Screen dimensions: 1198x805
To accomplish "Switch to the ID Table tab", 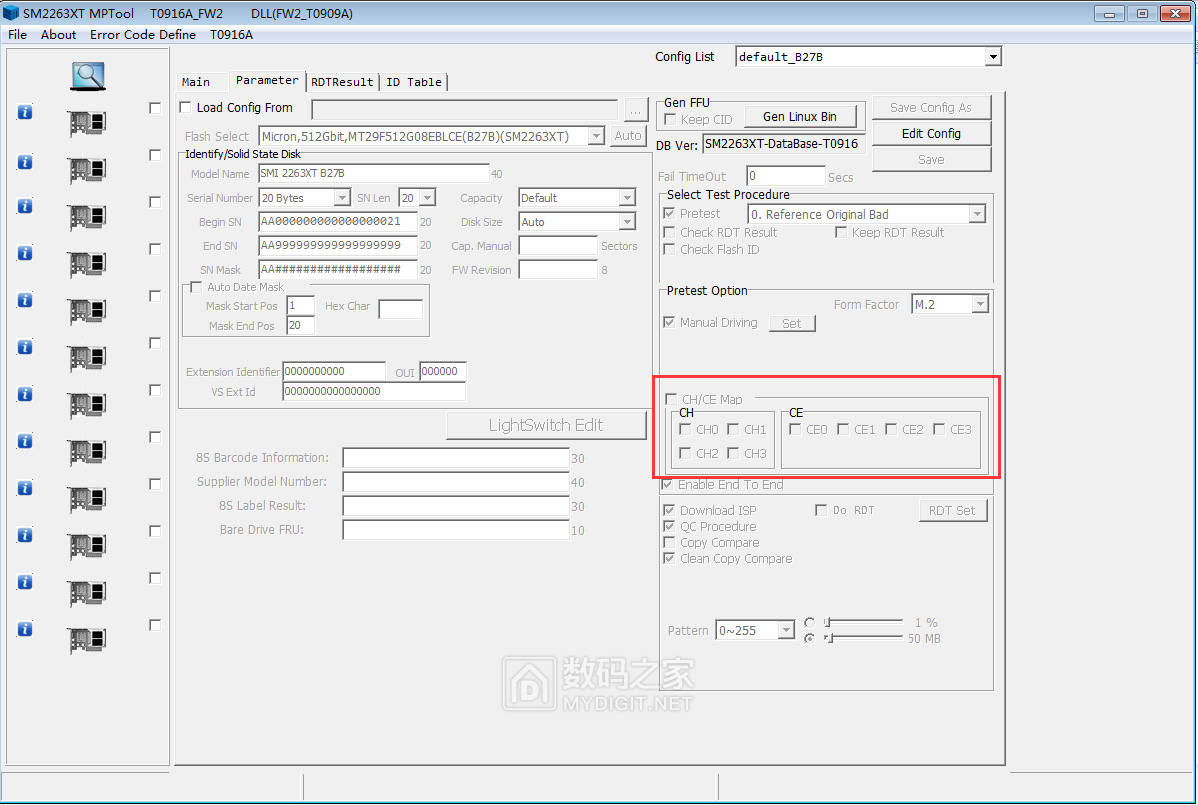I will pyautogui.click(x=413, y=82).
